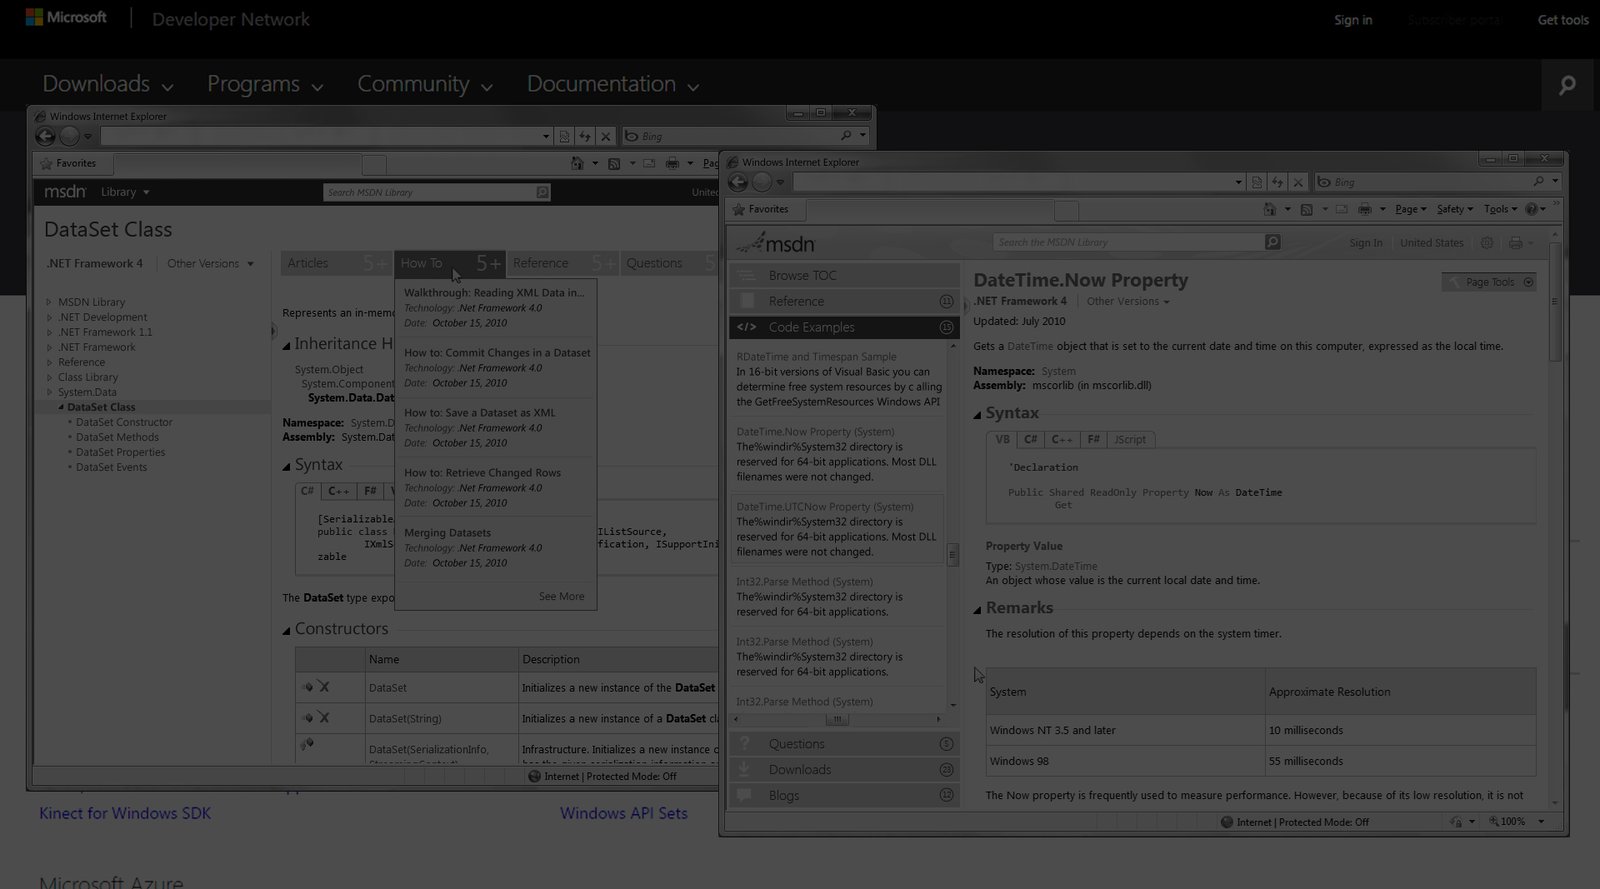Click the Microsoft logo in header
Screen dimensions: 1600x889
coord(66,18)
